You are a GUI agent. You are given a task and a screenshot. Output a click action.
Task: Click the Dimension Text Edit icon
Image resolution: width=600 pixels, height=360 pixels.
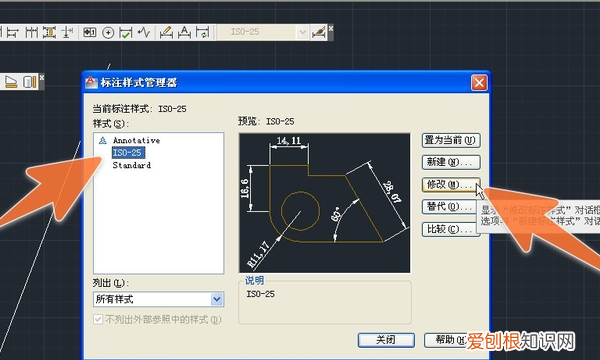coord(184,33)
